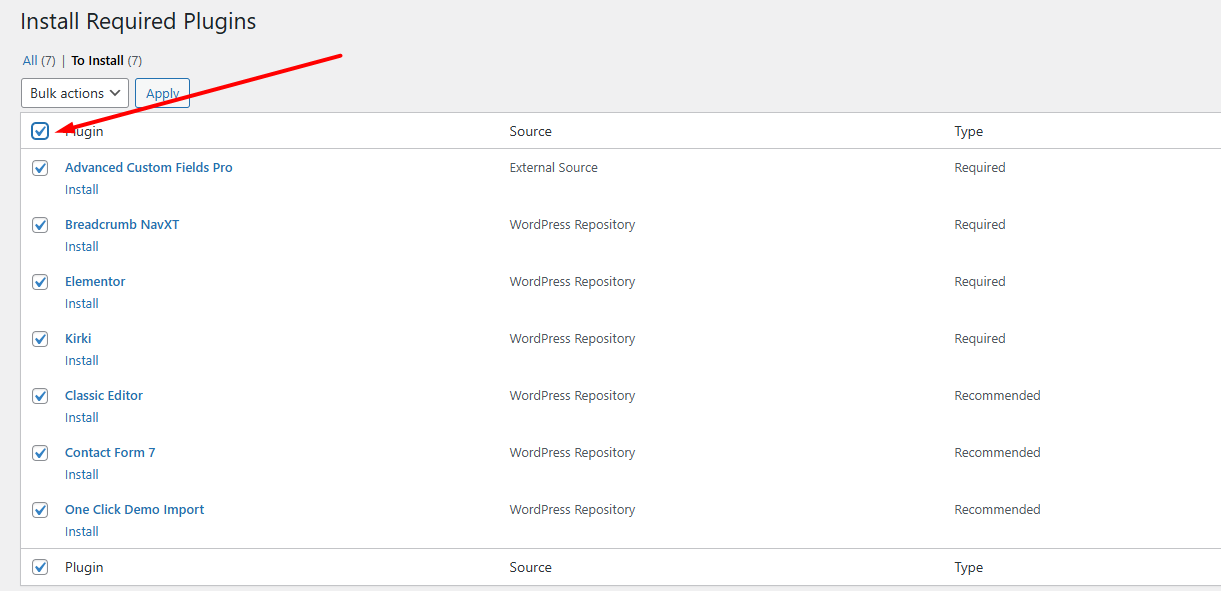Deselect One Click Demo Import checkbox
Viewport: 1221px width, 591px height.
pos(40,510)
